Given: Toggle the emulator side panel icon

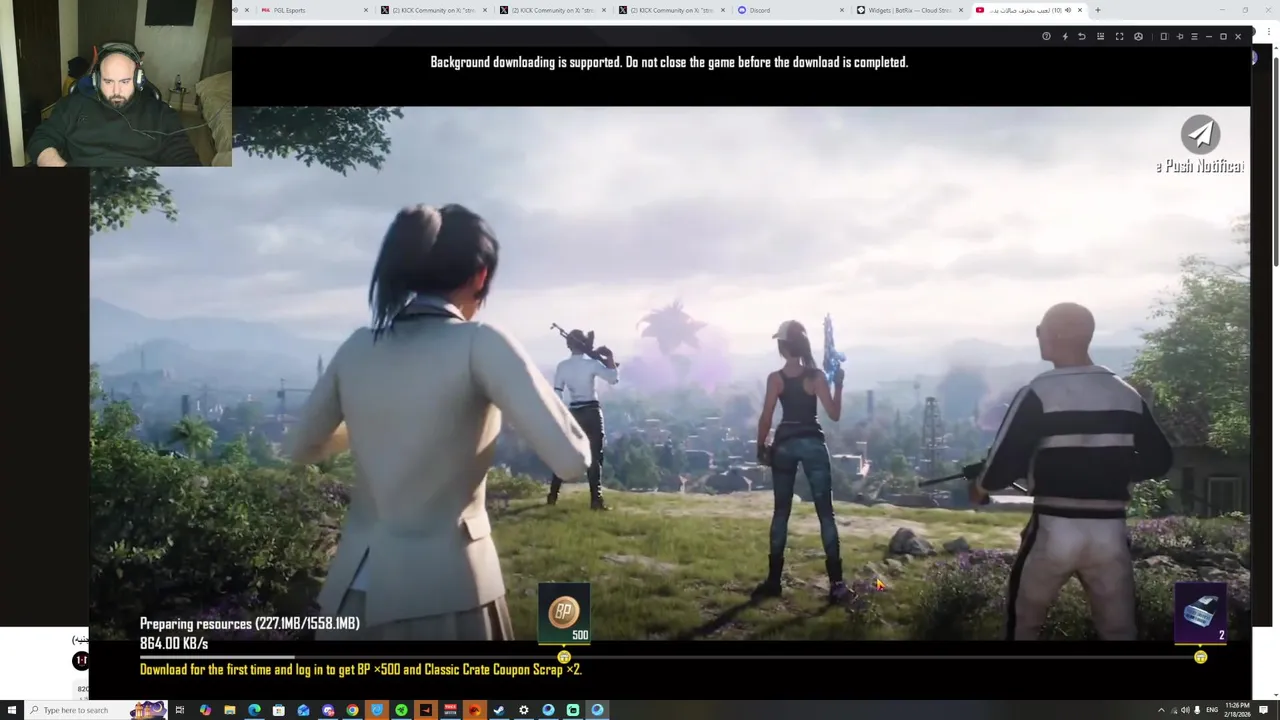Looking at the screenshot, I should point(1163,36).
